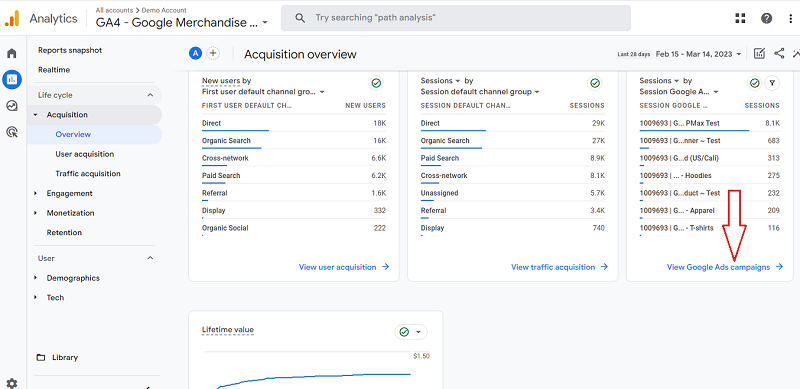Click Organic Search row in New users card
This screenshot has width=800, height=389.
point(294,141)
